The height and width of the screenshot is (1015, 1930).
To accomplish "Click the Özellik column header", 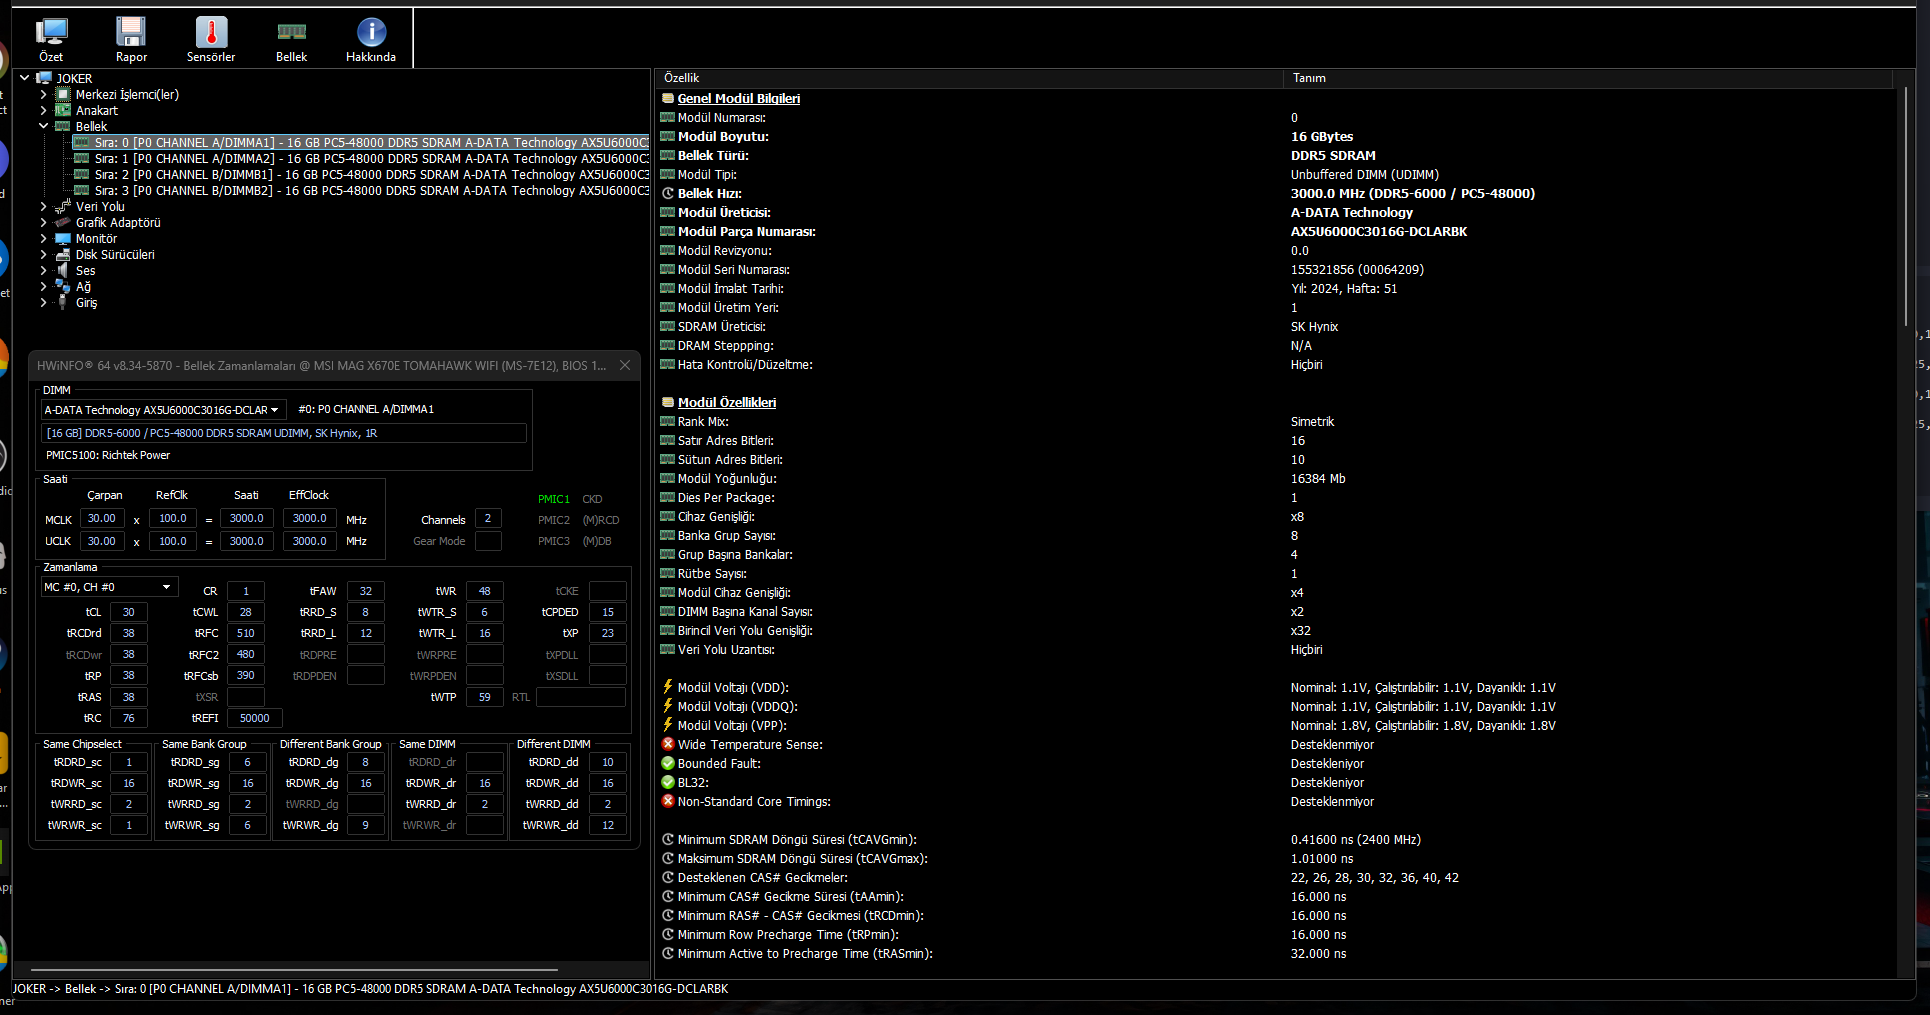I will click(x=969, y=78).
